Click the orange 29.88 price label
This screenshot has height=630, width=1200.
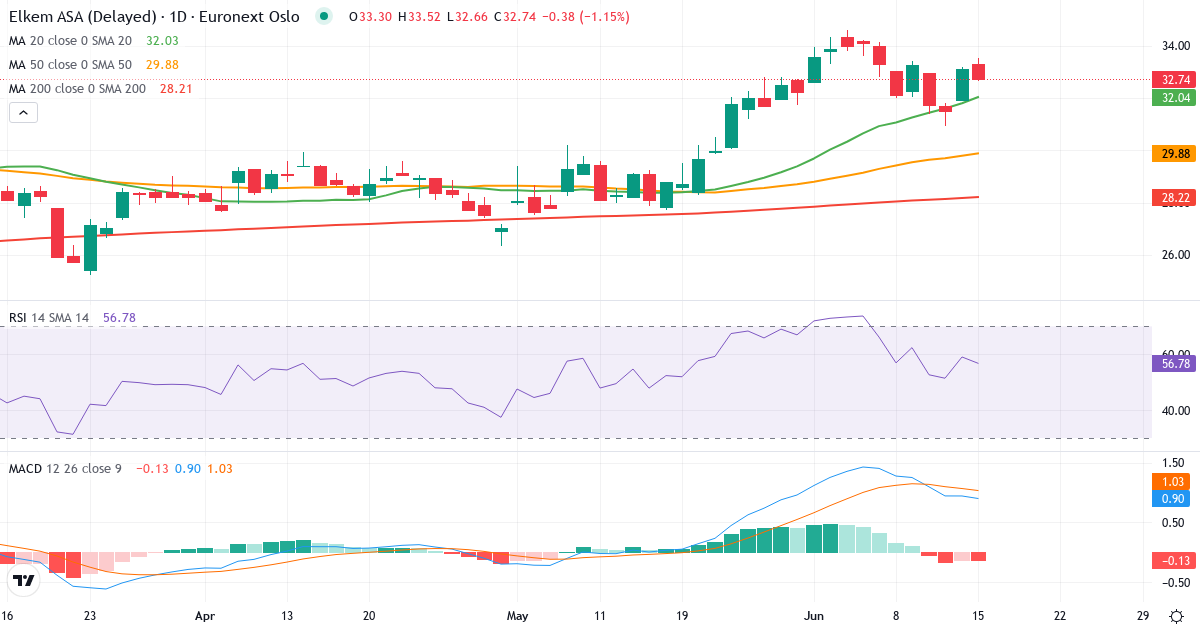pos(1172,153)
